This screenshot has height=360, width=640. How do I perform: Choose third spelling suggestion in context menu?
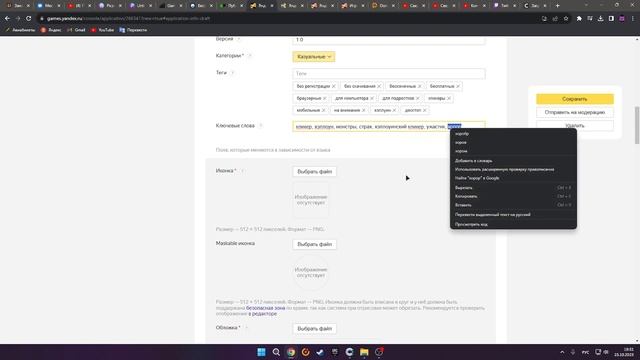(513, 151)
